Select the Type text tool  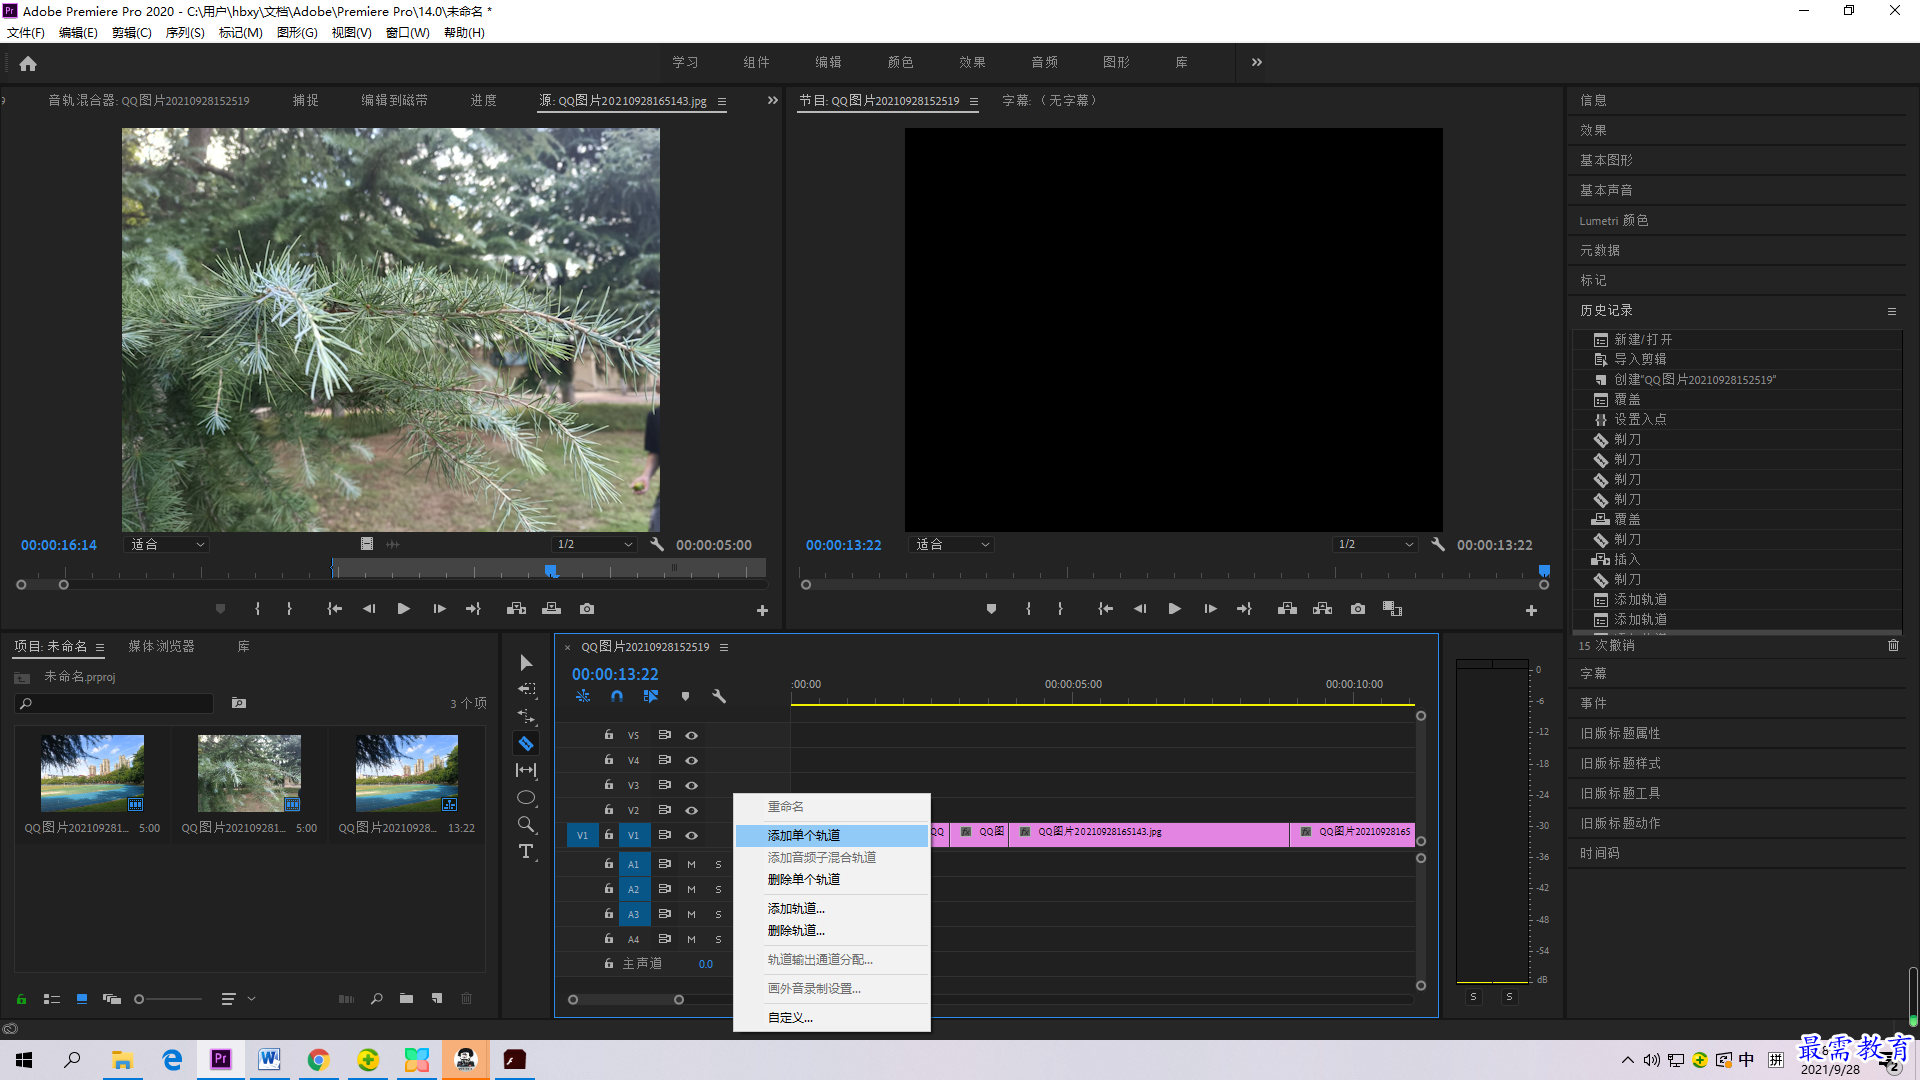coord(526,851)
